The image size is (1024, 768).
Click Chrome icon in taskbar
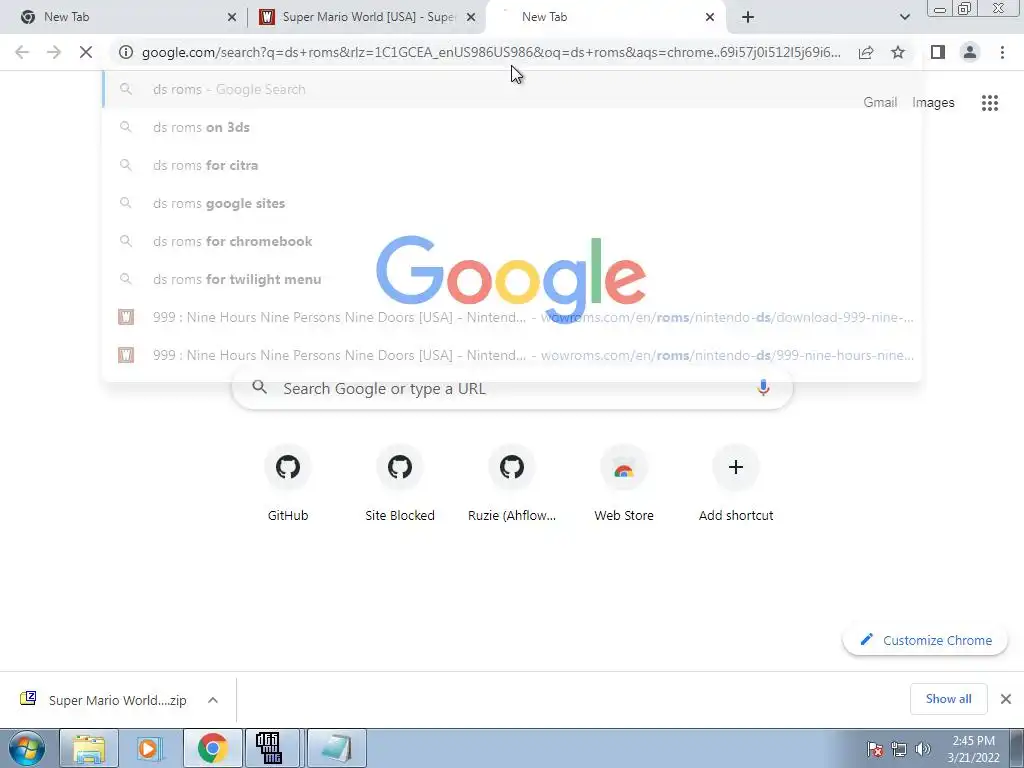click(x=212, y=748)
